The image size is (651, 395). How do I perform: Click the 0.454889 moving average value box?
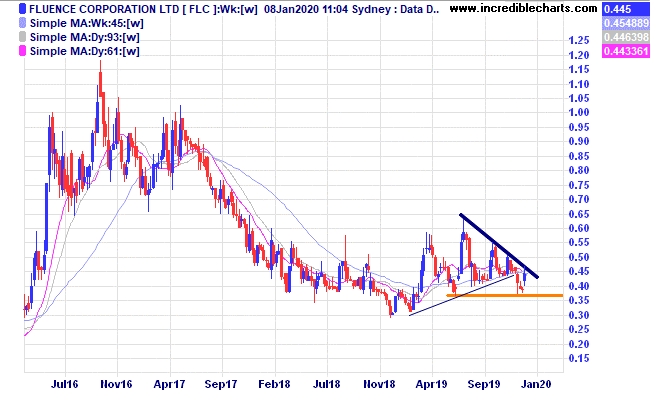(625, 23)
